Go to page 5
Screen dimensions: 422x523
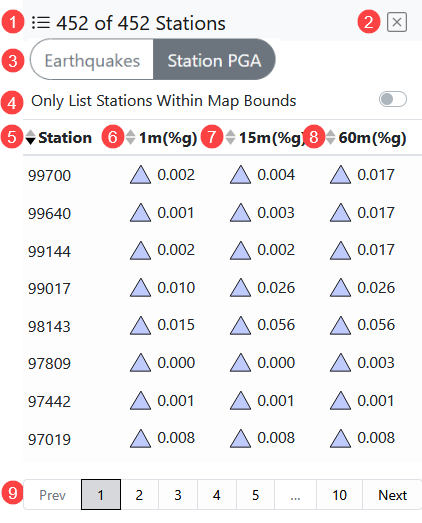click(x=256, y=495)
